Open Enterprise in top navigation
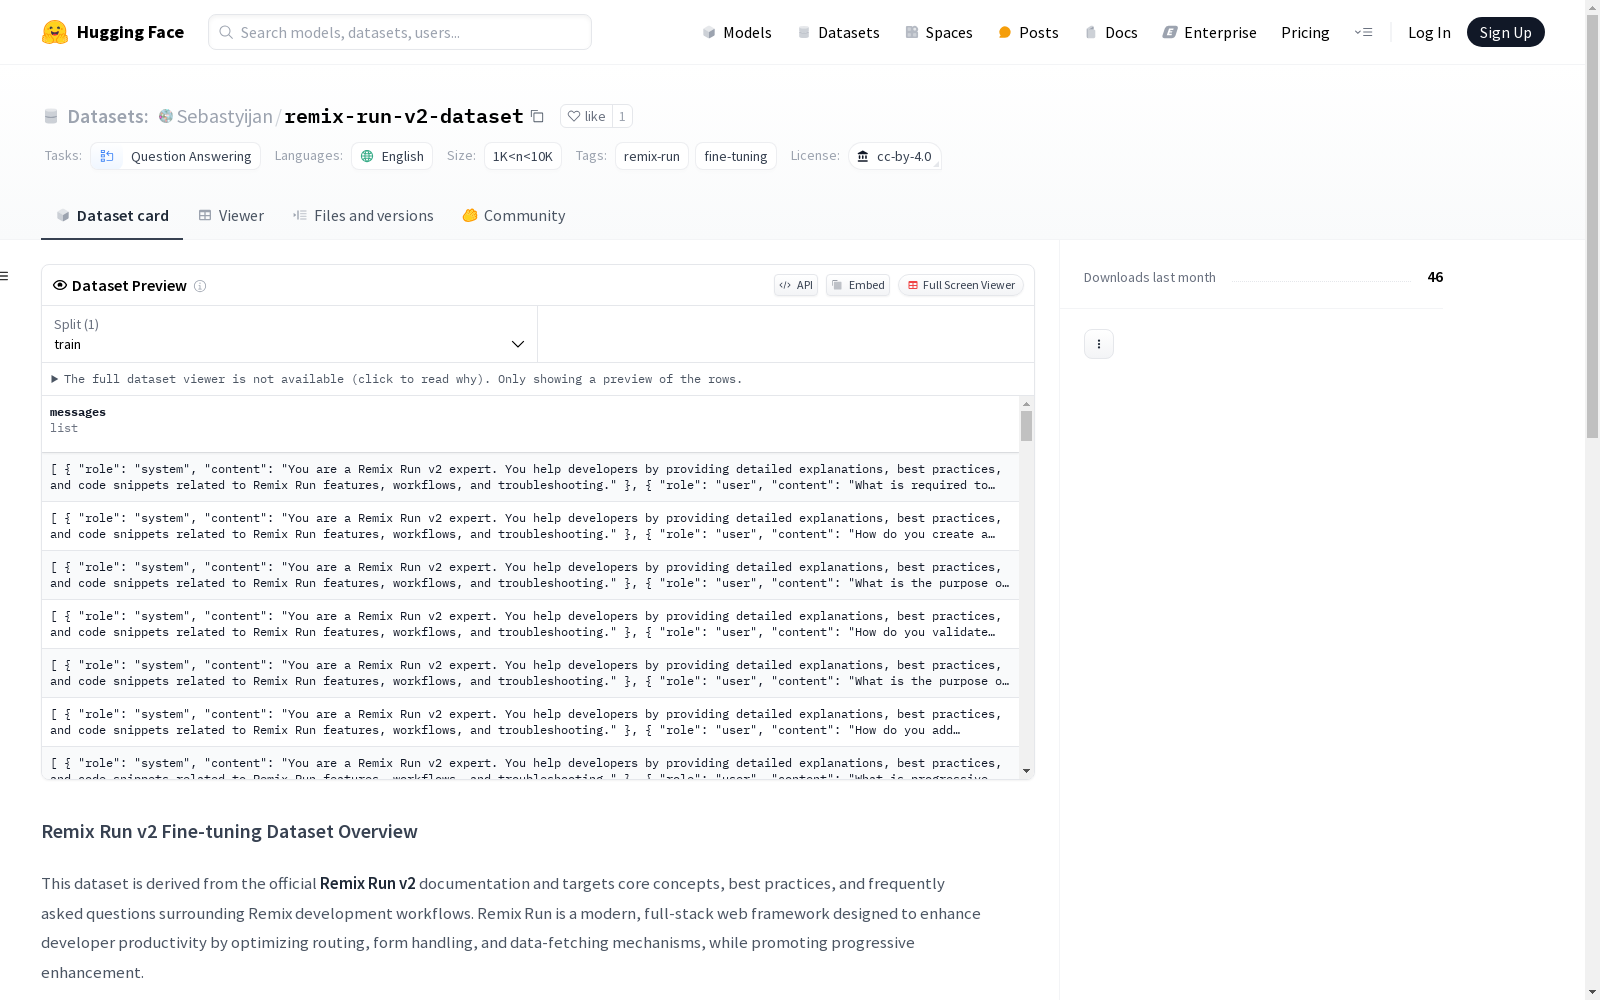 click(1210, 32)
